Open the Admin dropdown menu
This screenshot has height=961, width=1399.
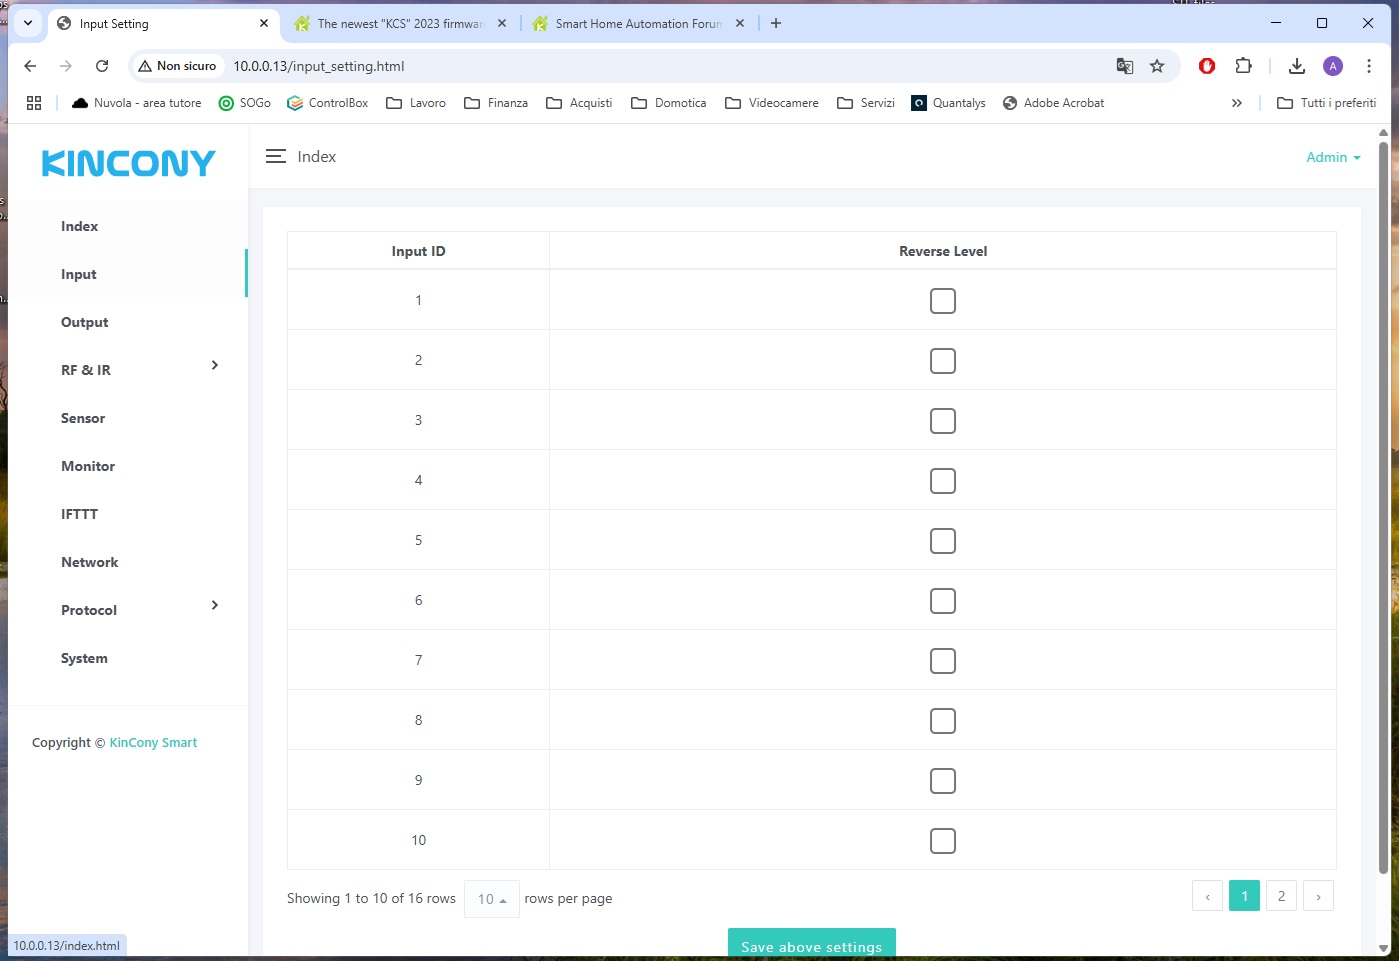[1332, 157]
